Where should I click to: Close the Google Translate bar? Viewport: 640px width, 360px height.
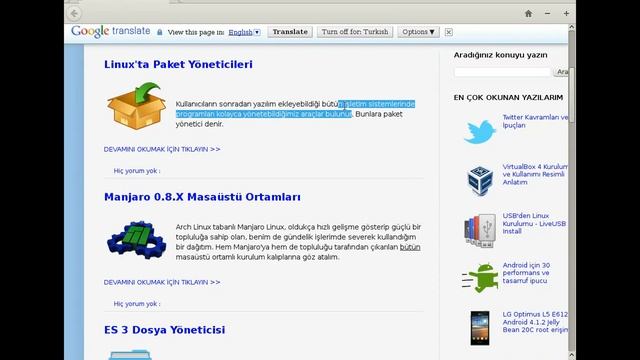449,32
